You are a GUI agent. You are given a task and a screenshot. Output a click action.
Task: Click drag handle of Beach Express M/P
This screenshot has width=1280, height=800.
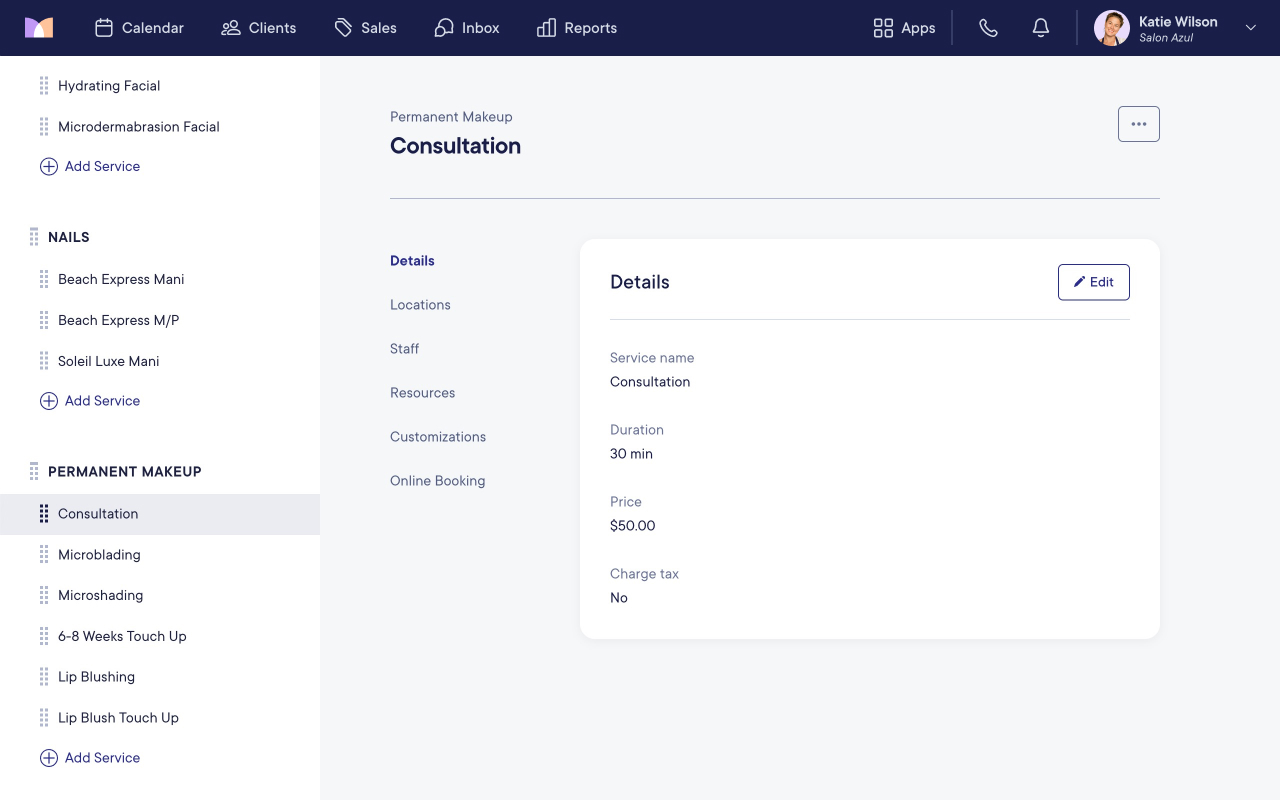click(44, 321)
